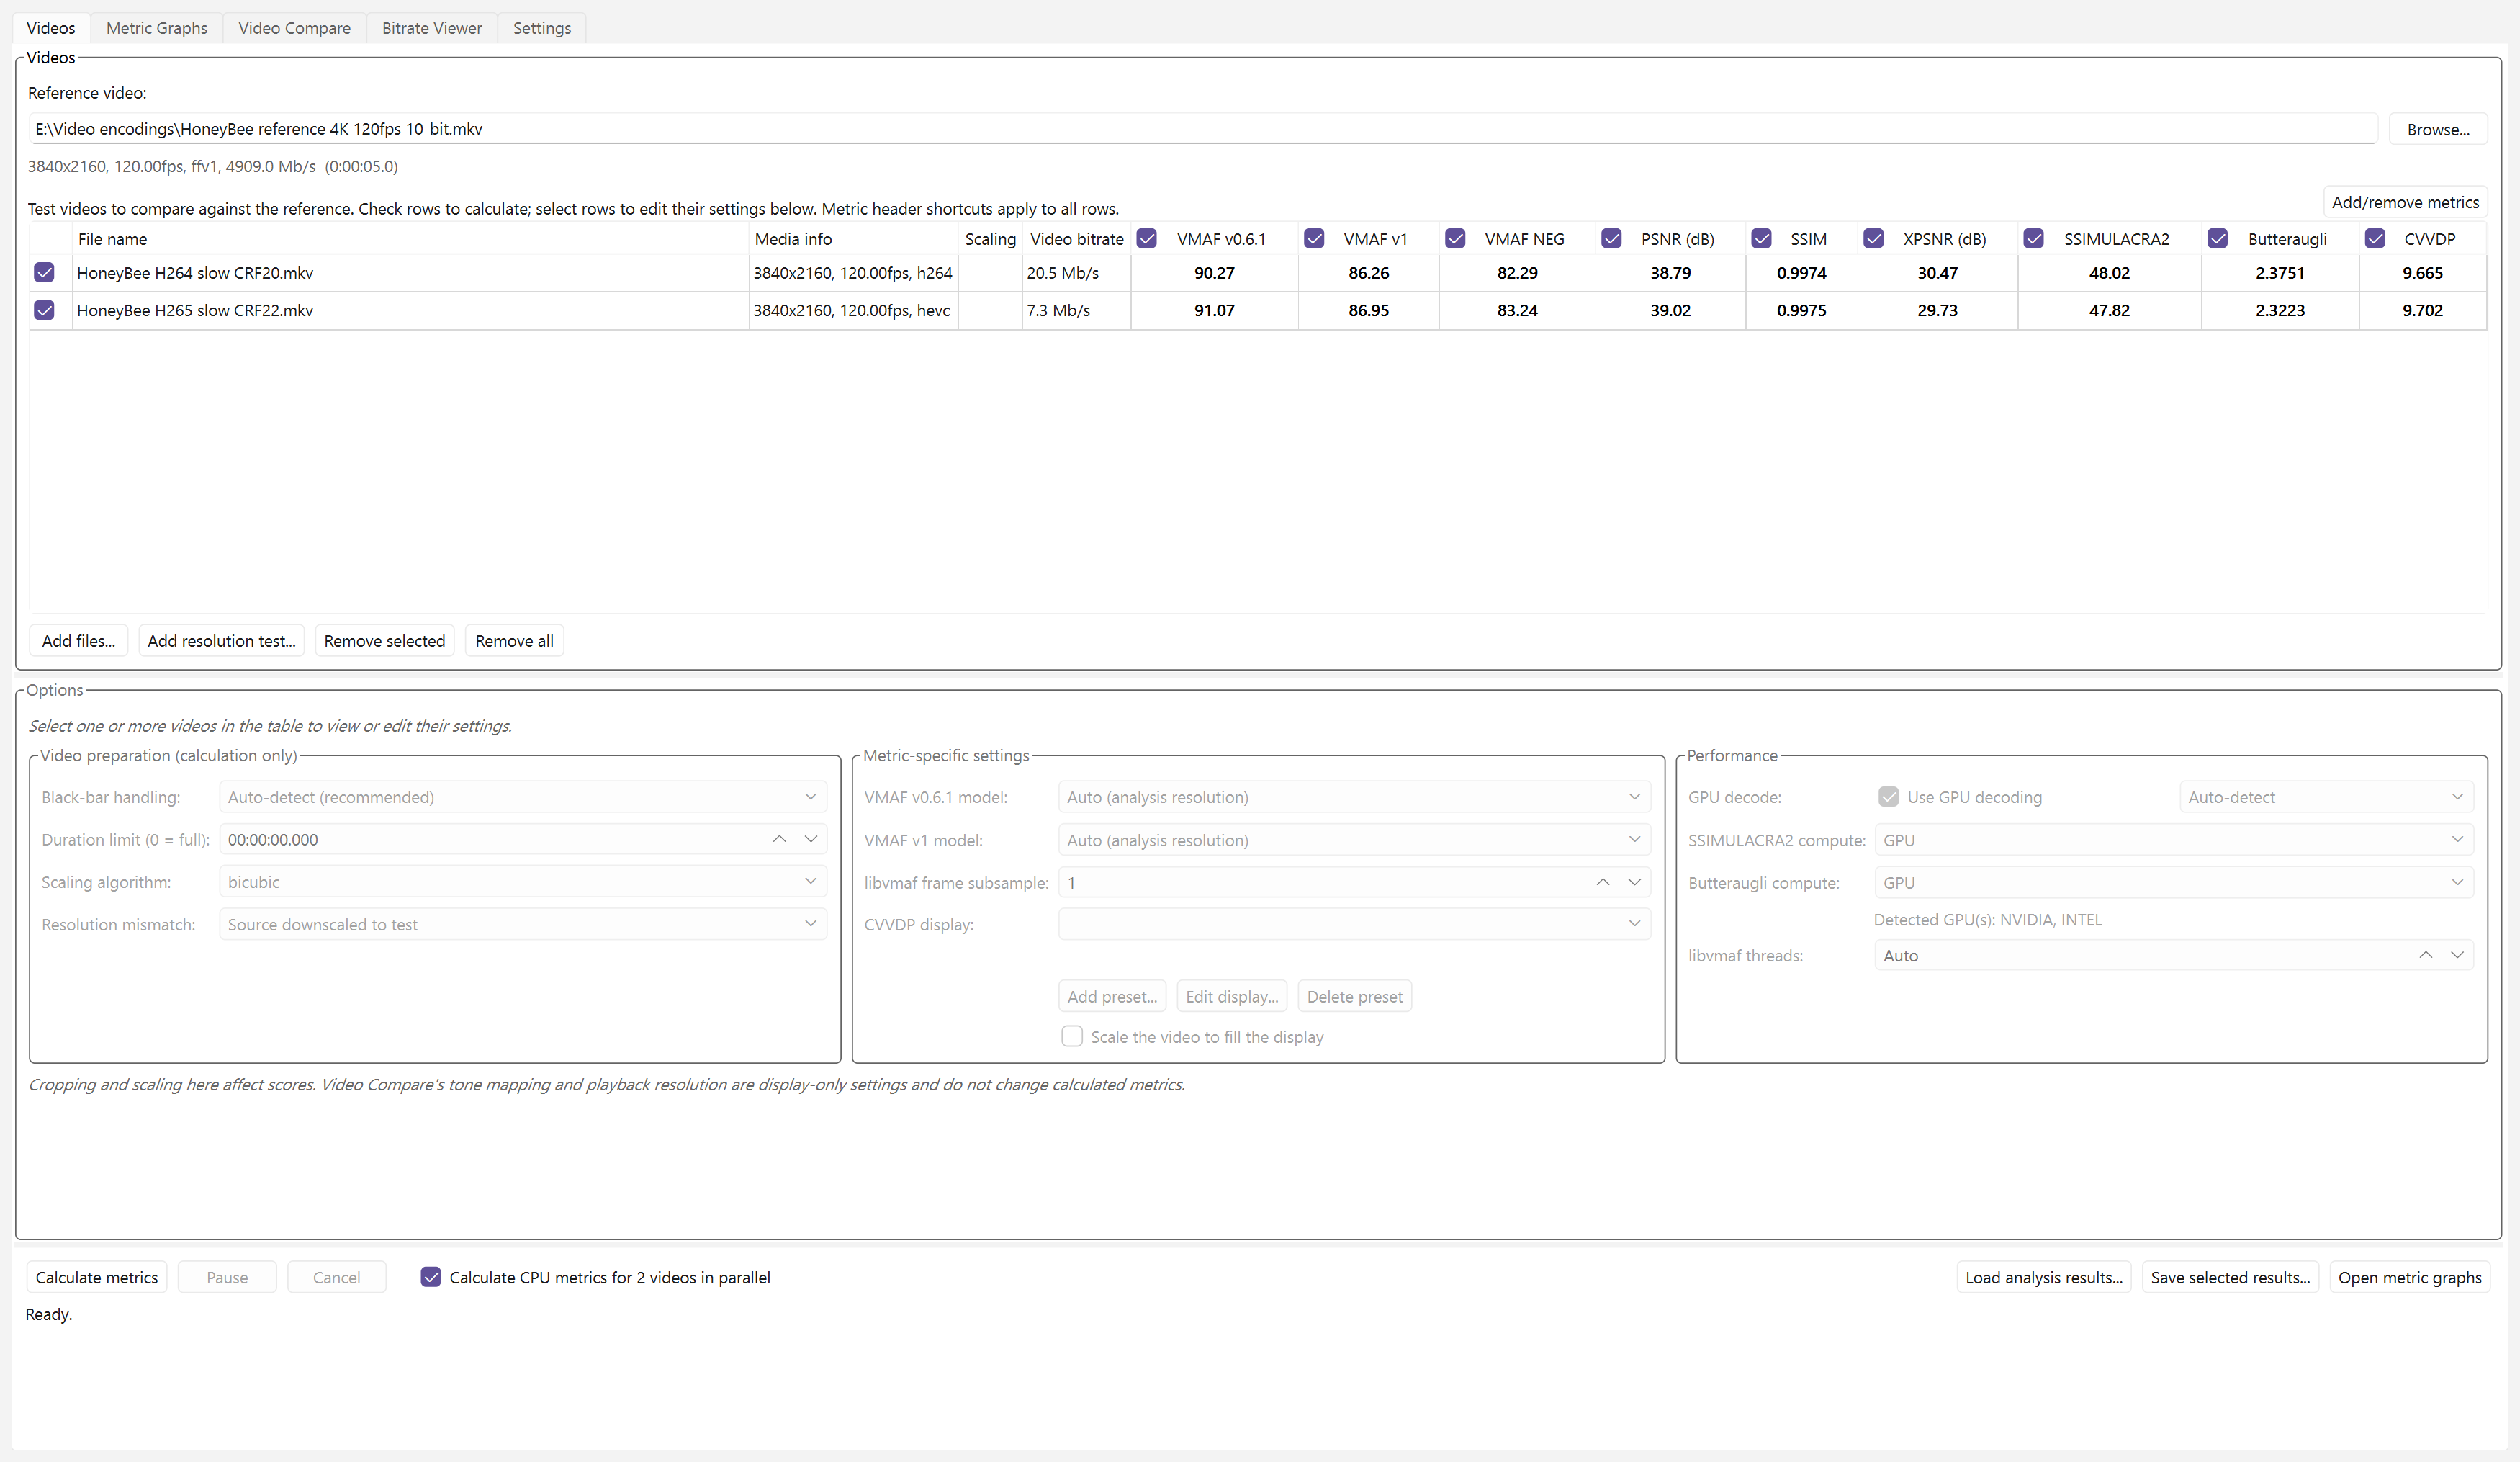Toggle the CVVDP column header checkbox
Image resolution: width=2520 pixels, height=1462 pixels.
point(2375,239)
